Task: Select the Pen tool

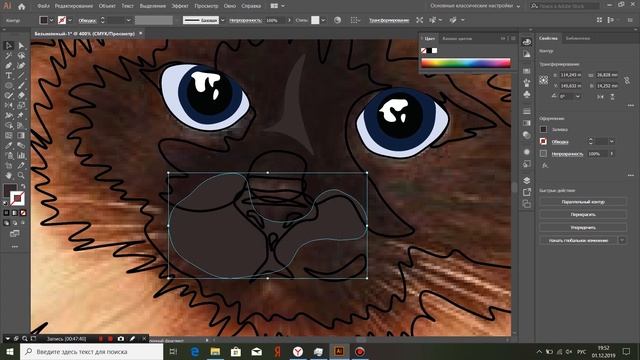Action: [9, 65]
